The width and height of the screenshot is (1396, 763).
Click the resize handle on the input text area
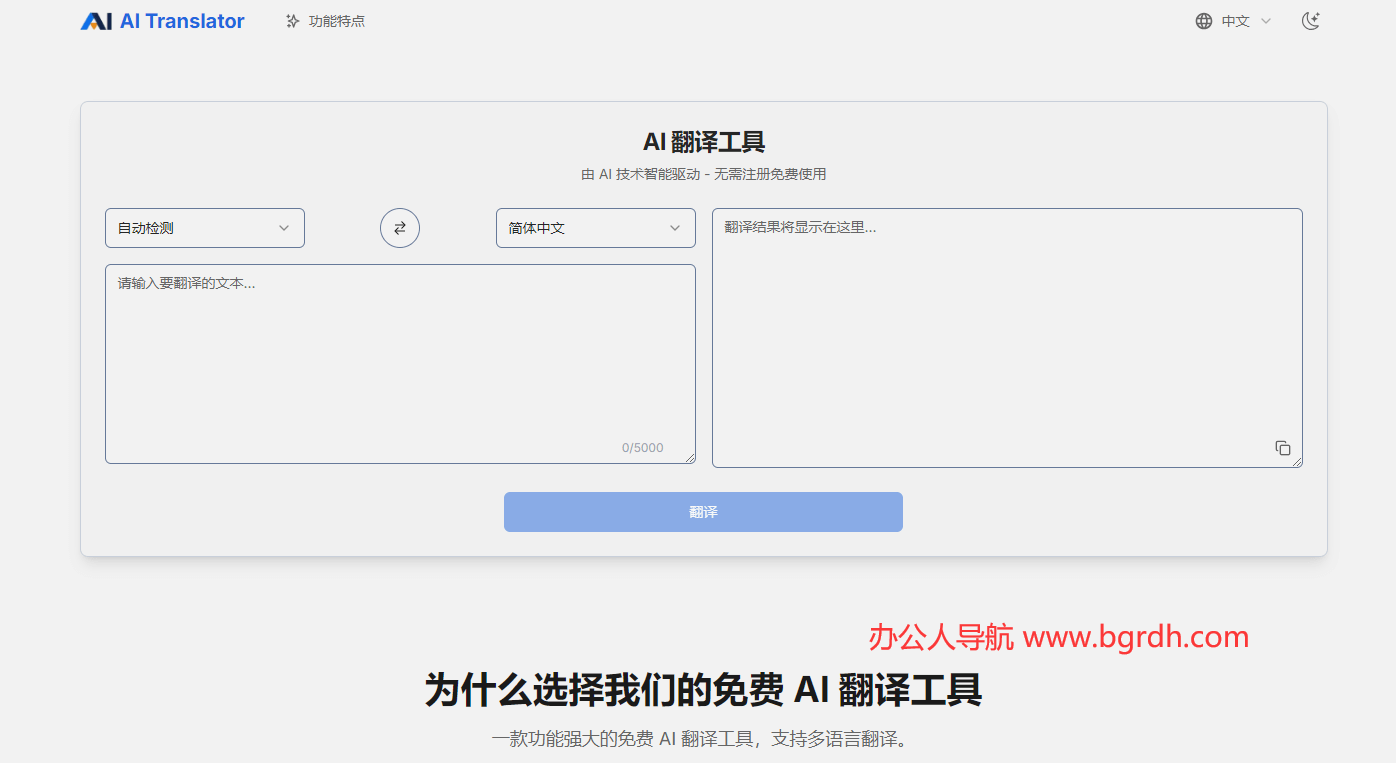[692, 459]
